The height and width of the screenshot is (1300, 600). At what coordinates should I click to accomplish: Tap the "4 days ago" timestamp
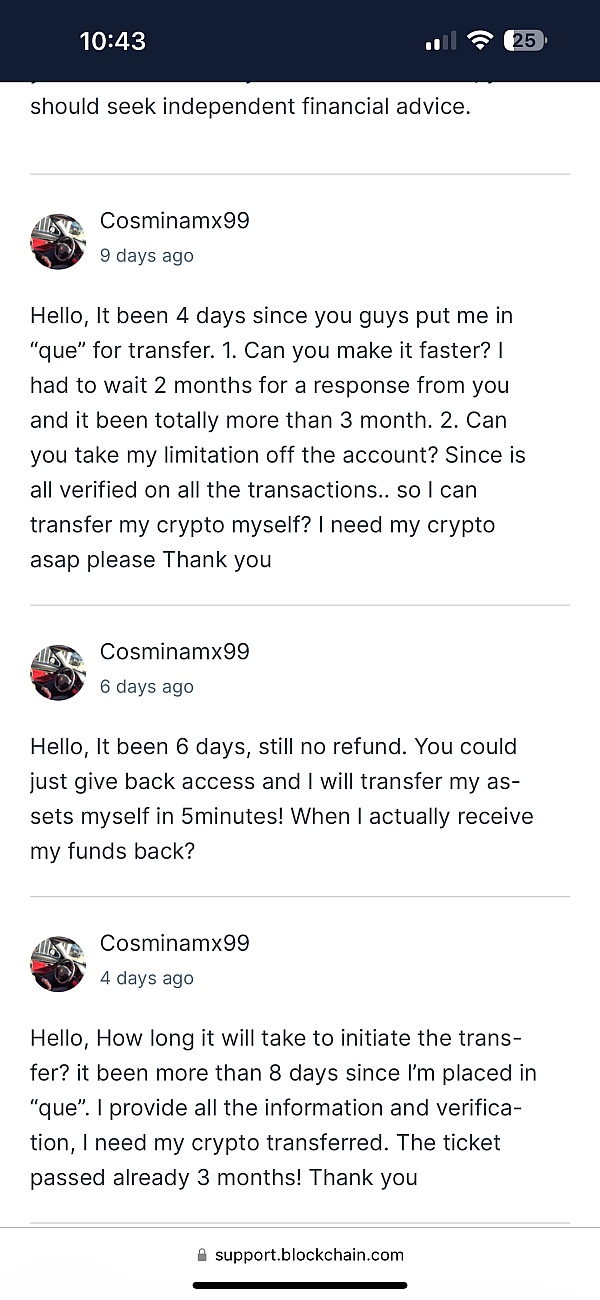tap(147, 979)
